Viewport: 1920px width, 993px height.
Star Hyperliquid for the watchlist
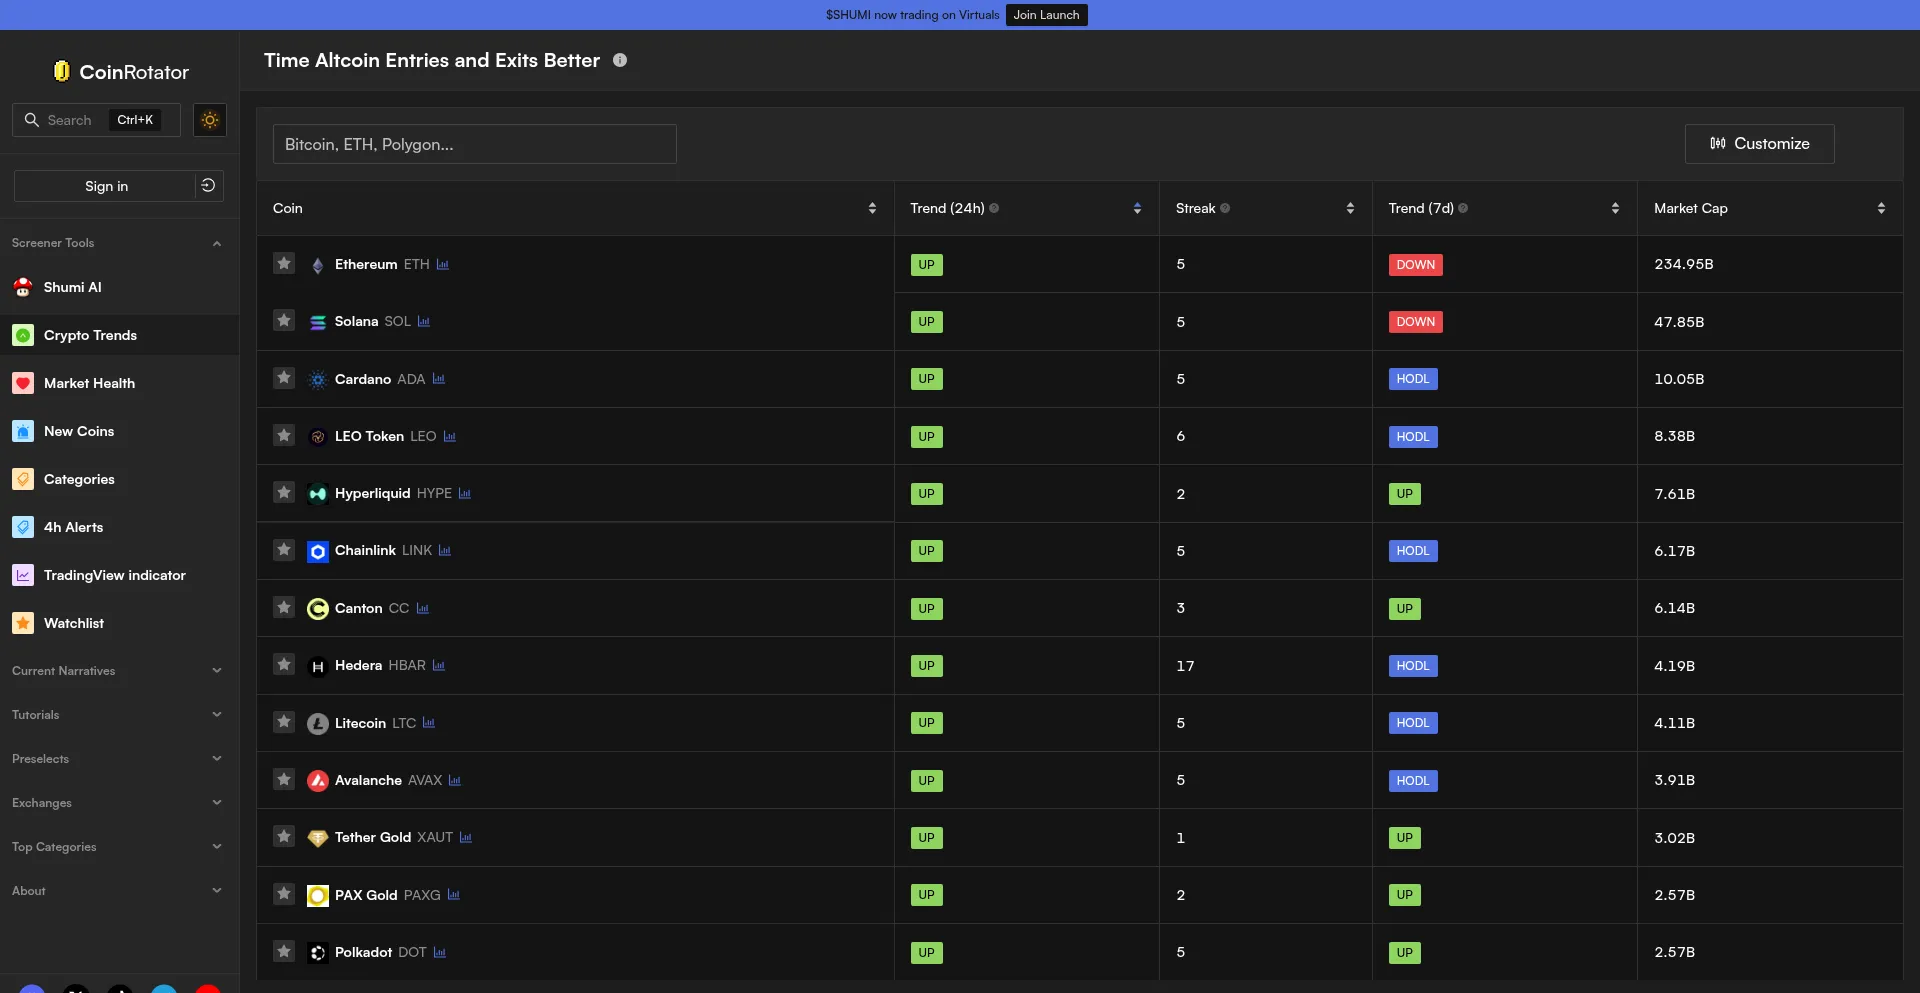click(x=284, y=493)
